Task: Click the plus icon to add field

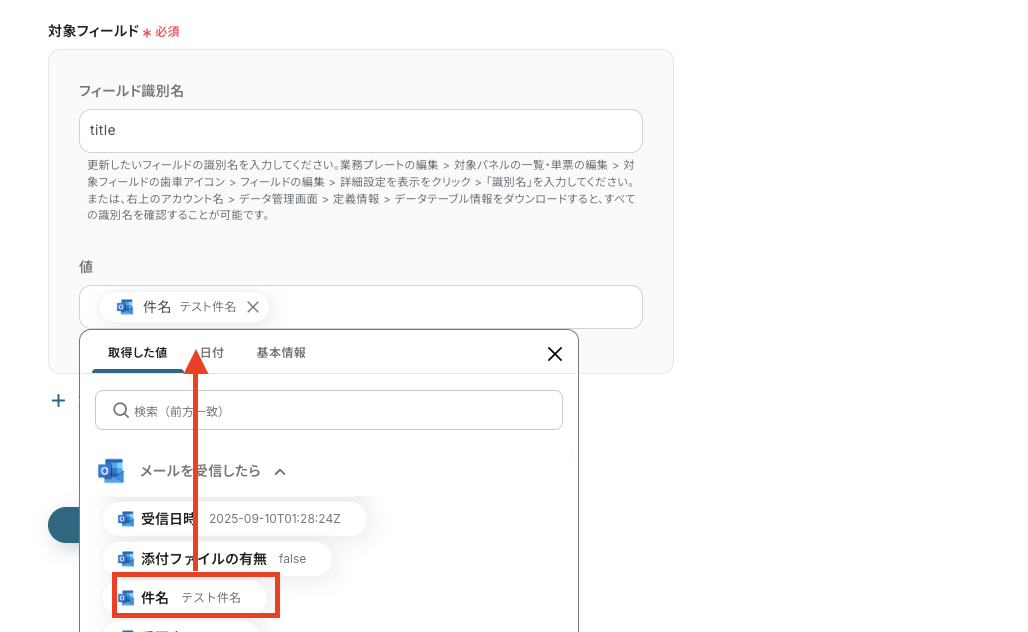Action: pos(58,401)
